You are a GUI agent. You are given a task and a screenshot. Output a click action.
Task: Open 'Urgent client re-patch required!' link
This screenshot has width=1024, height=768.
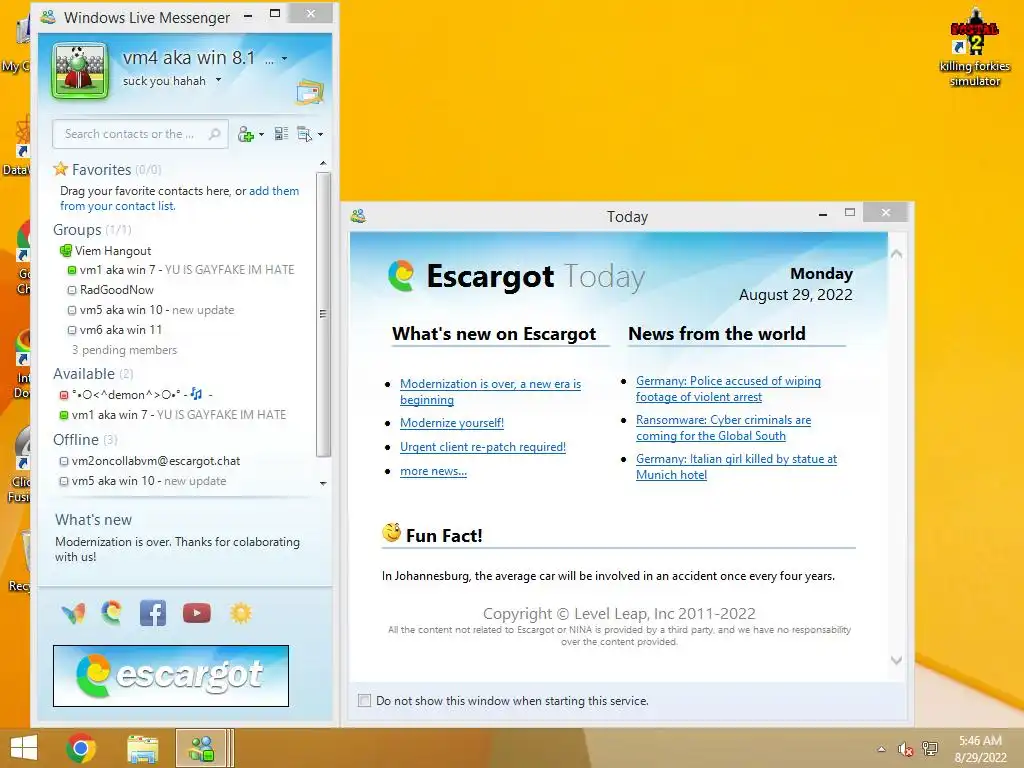(x=483, y=447)
